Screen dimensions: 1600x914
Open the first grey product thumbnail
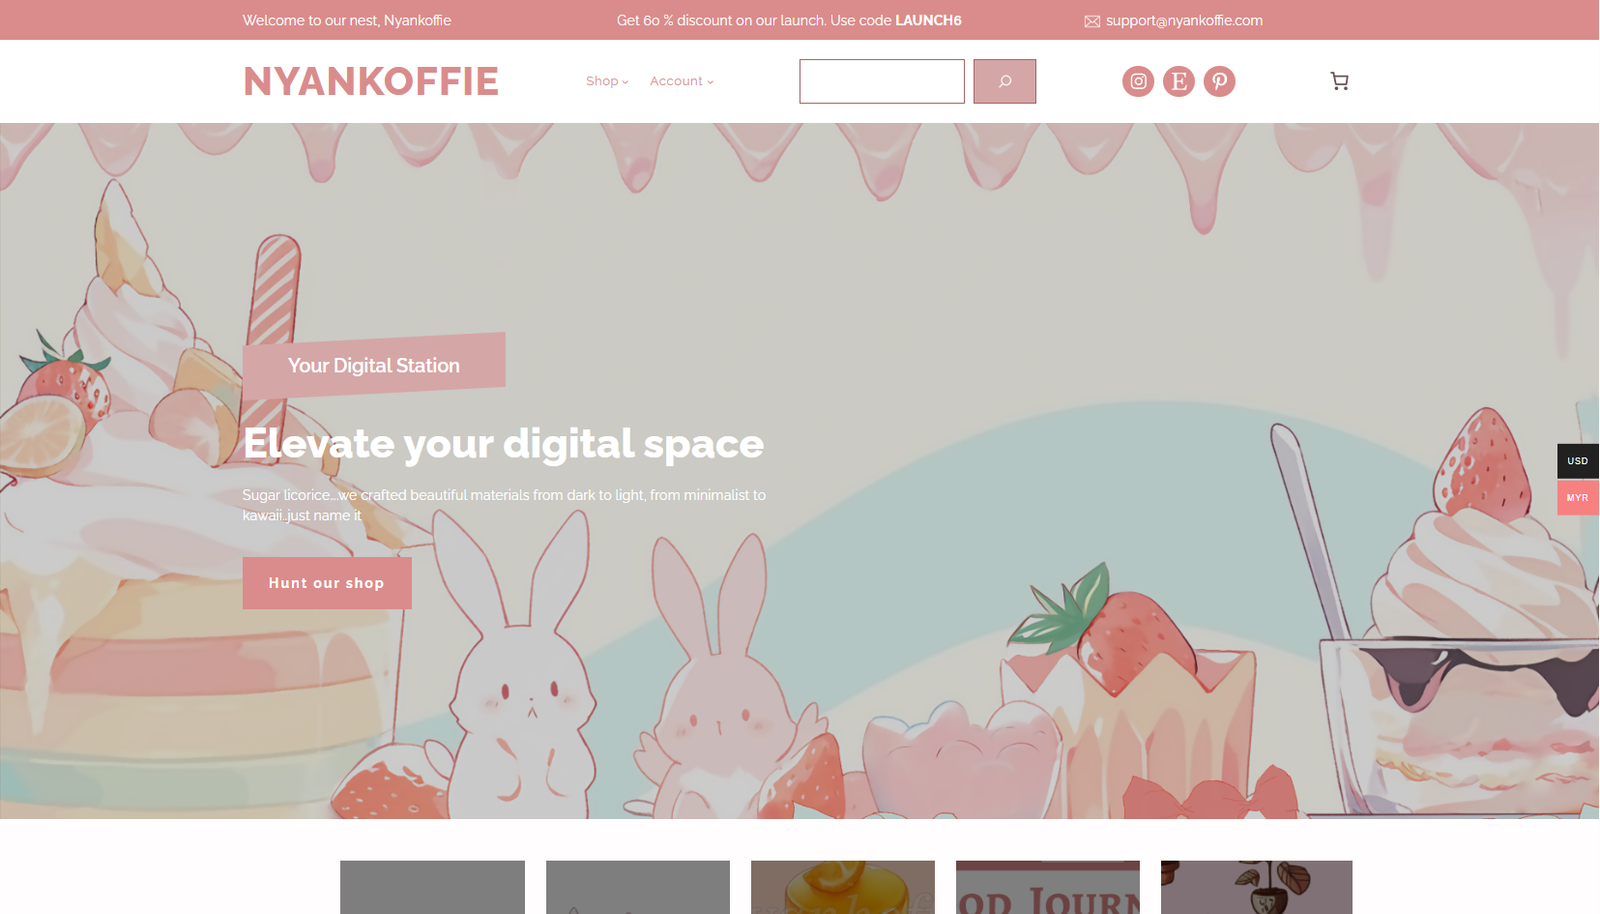tap(432, 887)
